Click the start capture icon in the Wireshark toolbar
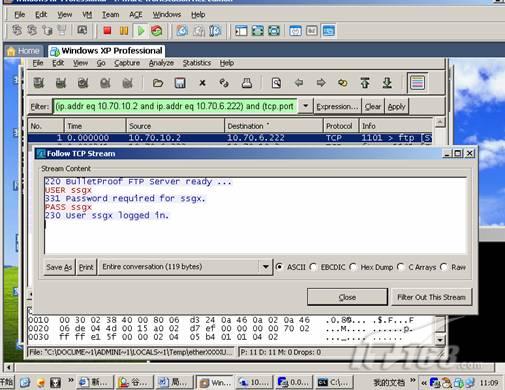 (83, 83)
